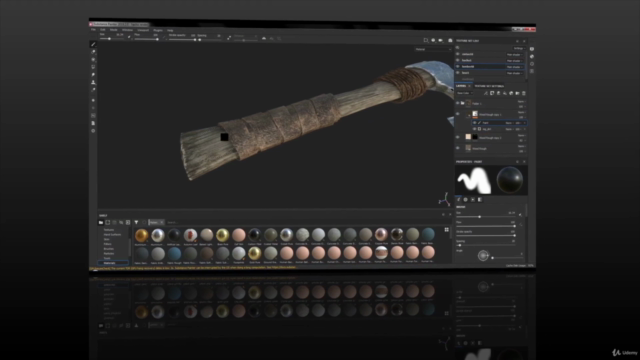Open blend mode dropdown of Paint effect
The height and width of the screenshot is (360, 640).
pos(509,123)
